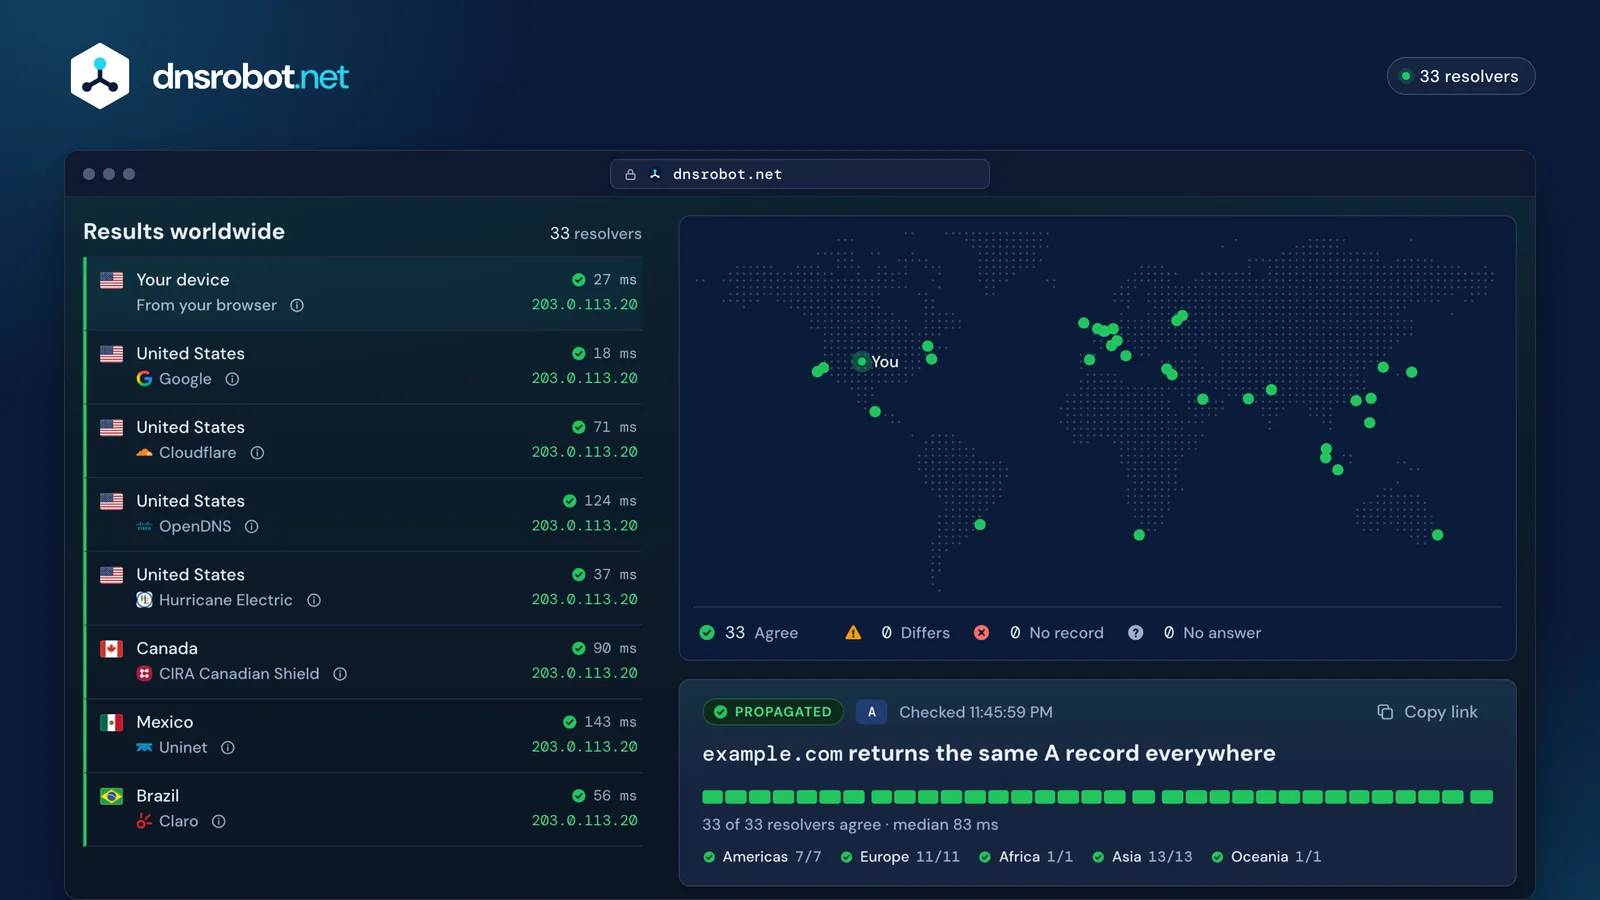Click the Claro logo icon
This screenshot has height=900, width=1600.
click(x=145, y=821)
